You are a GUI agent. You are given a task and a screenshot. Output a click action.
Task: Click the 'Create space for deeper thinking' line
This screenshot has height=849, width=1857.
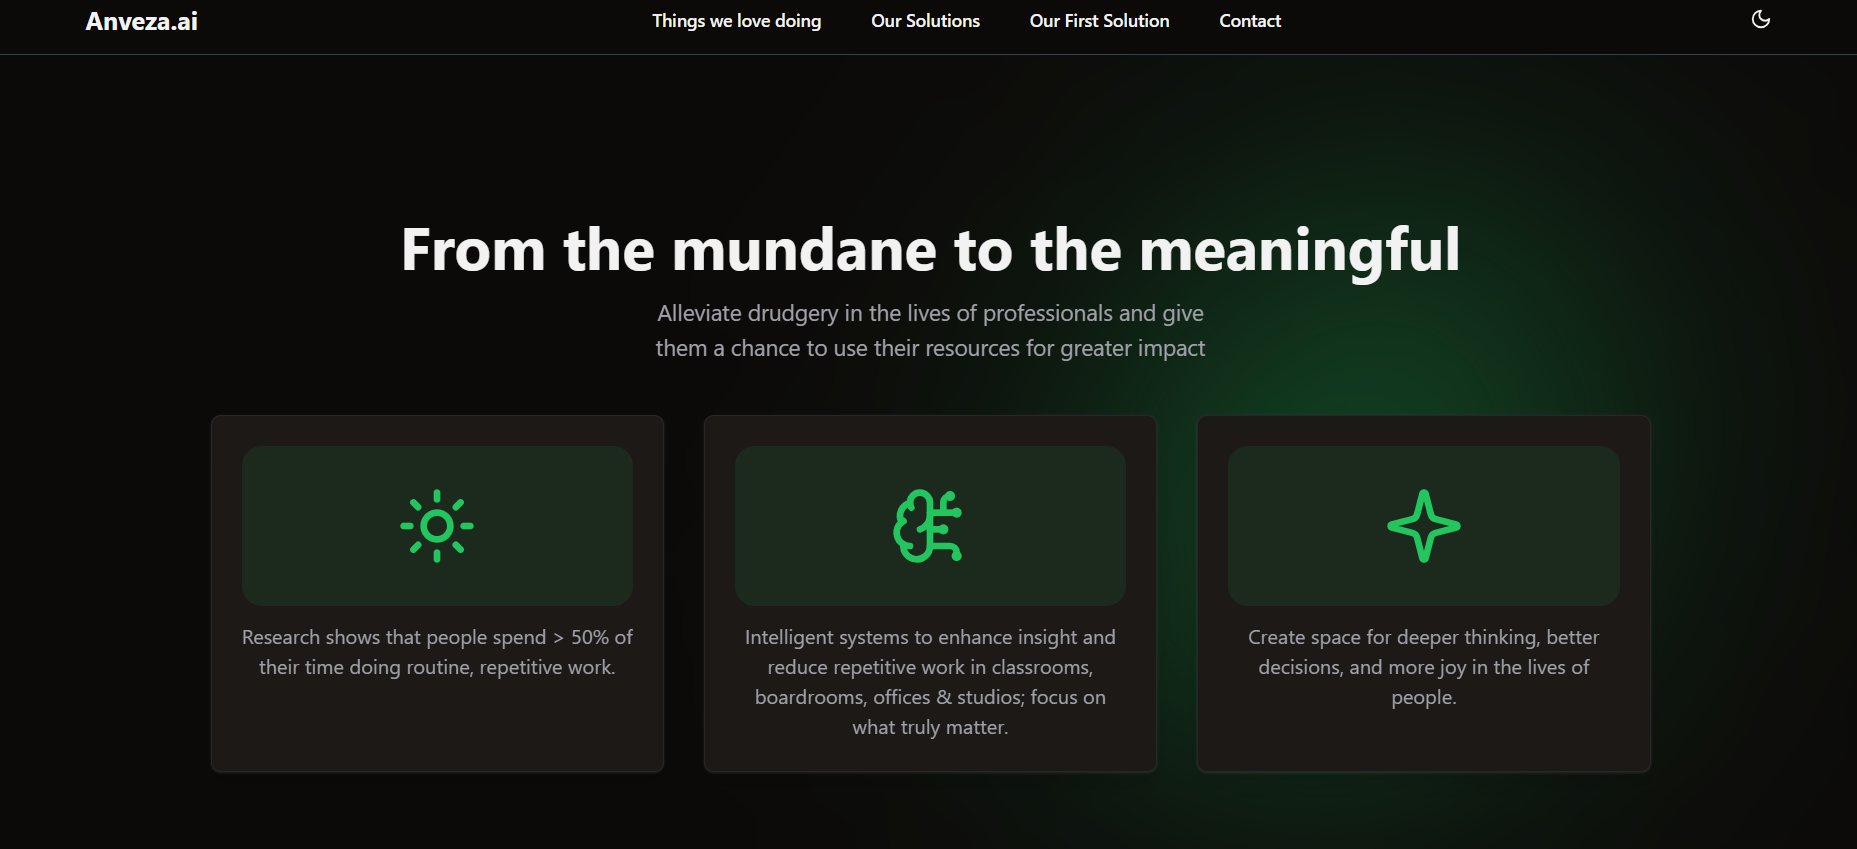(1423, 637)
